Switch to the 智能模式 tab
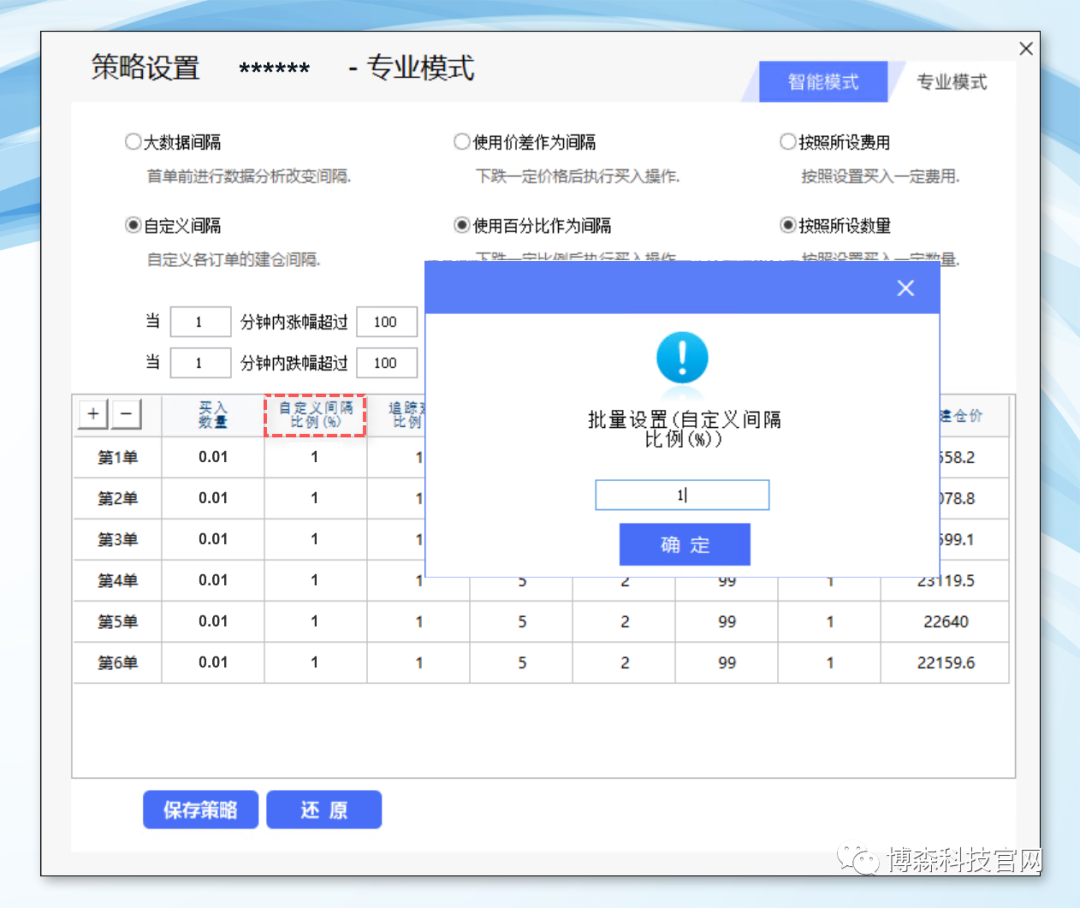 (823, 82)
